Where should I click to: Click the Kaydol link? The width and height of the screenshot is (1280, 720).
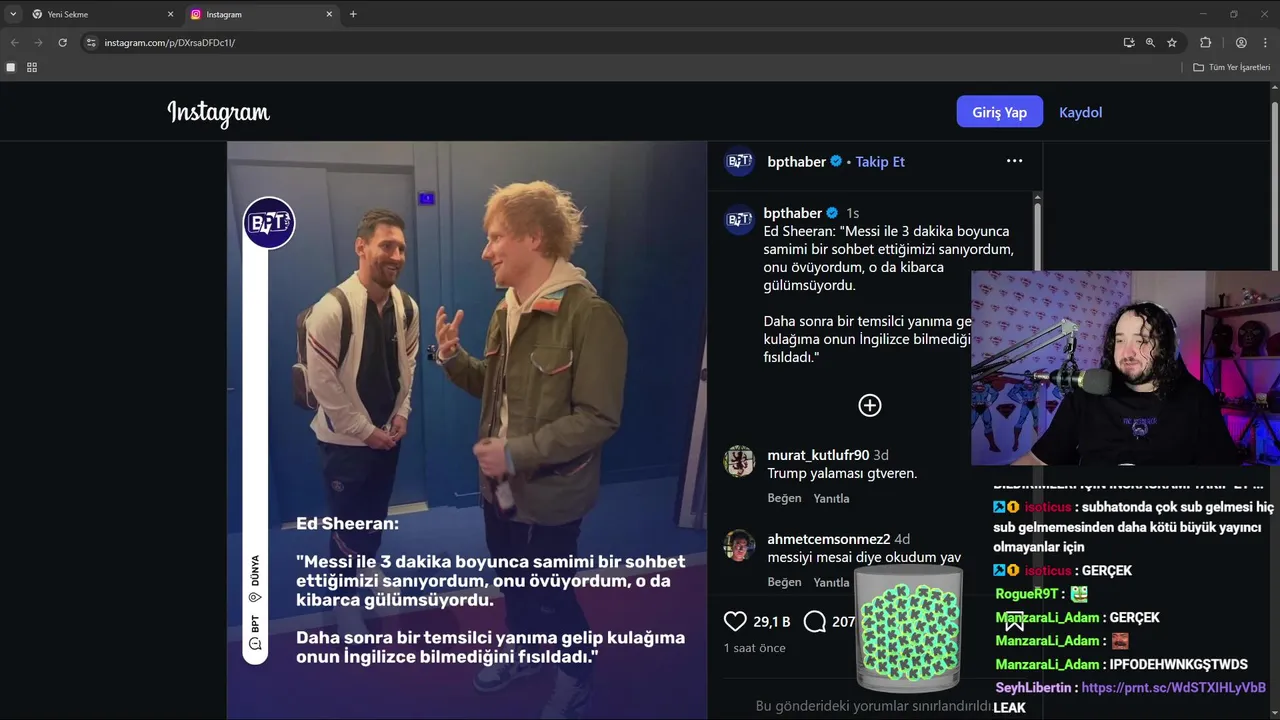point(1080,112)
